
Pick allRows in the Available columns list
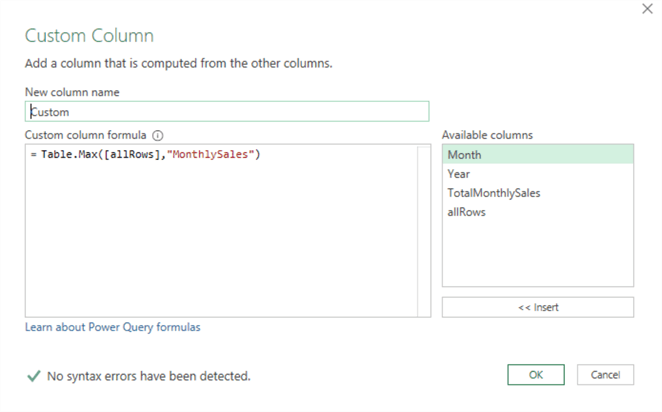[466, 211]
